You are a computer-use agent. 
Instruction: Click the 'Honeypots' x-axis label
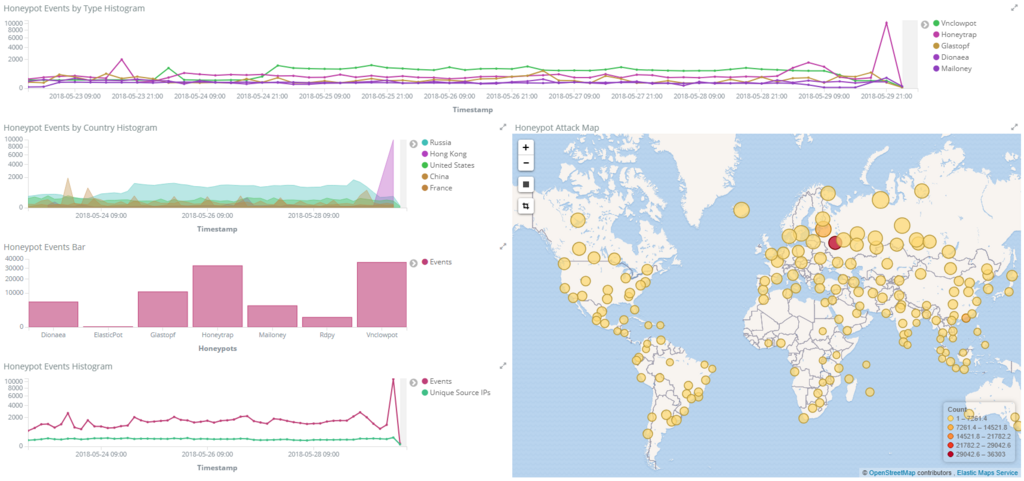point(217,349)
